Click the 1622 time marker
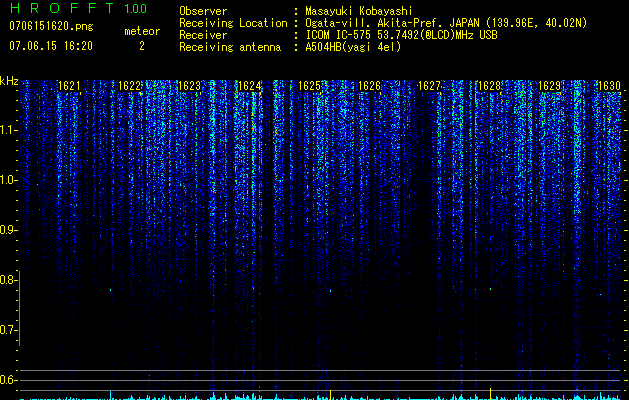The height and width of the screenshot is (400, 629). 129,86
